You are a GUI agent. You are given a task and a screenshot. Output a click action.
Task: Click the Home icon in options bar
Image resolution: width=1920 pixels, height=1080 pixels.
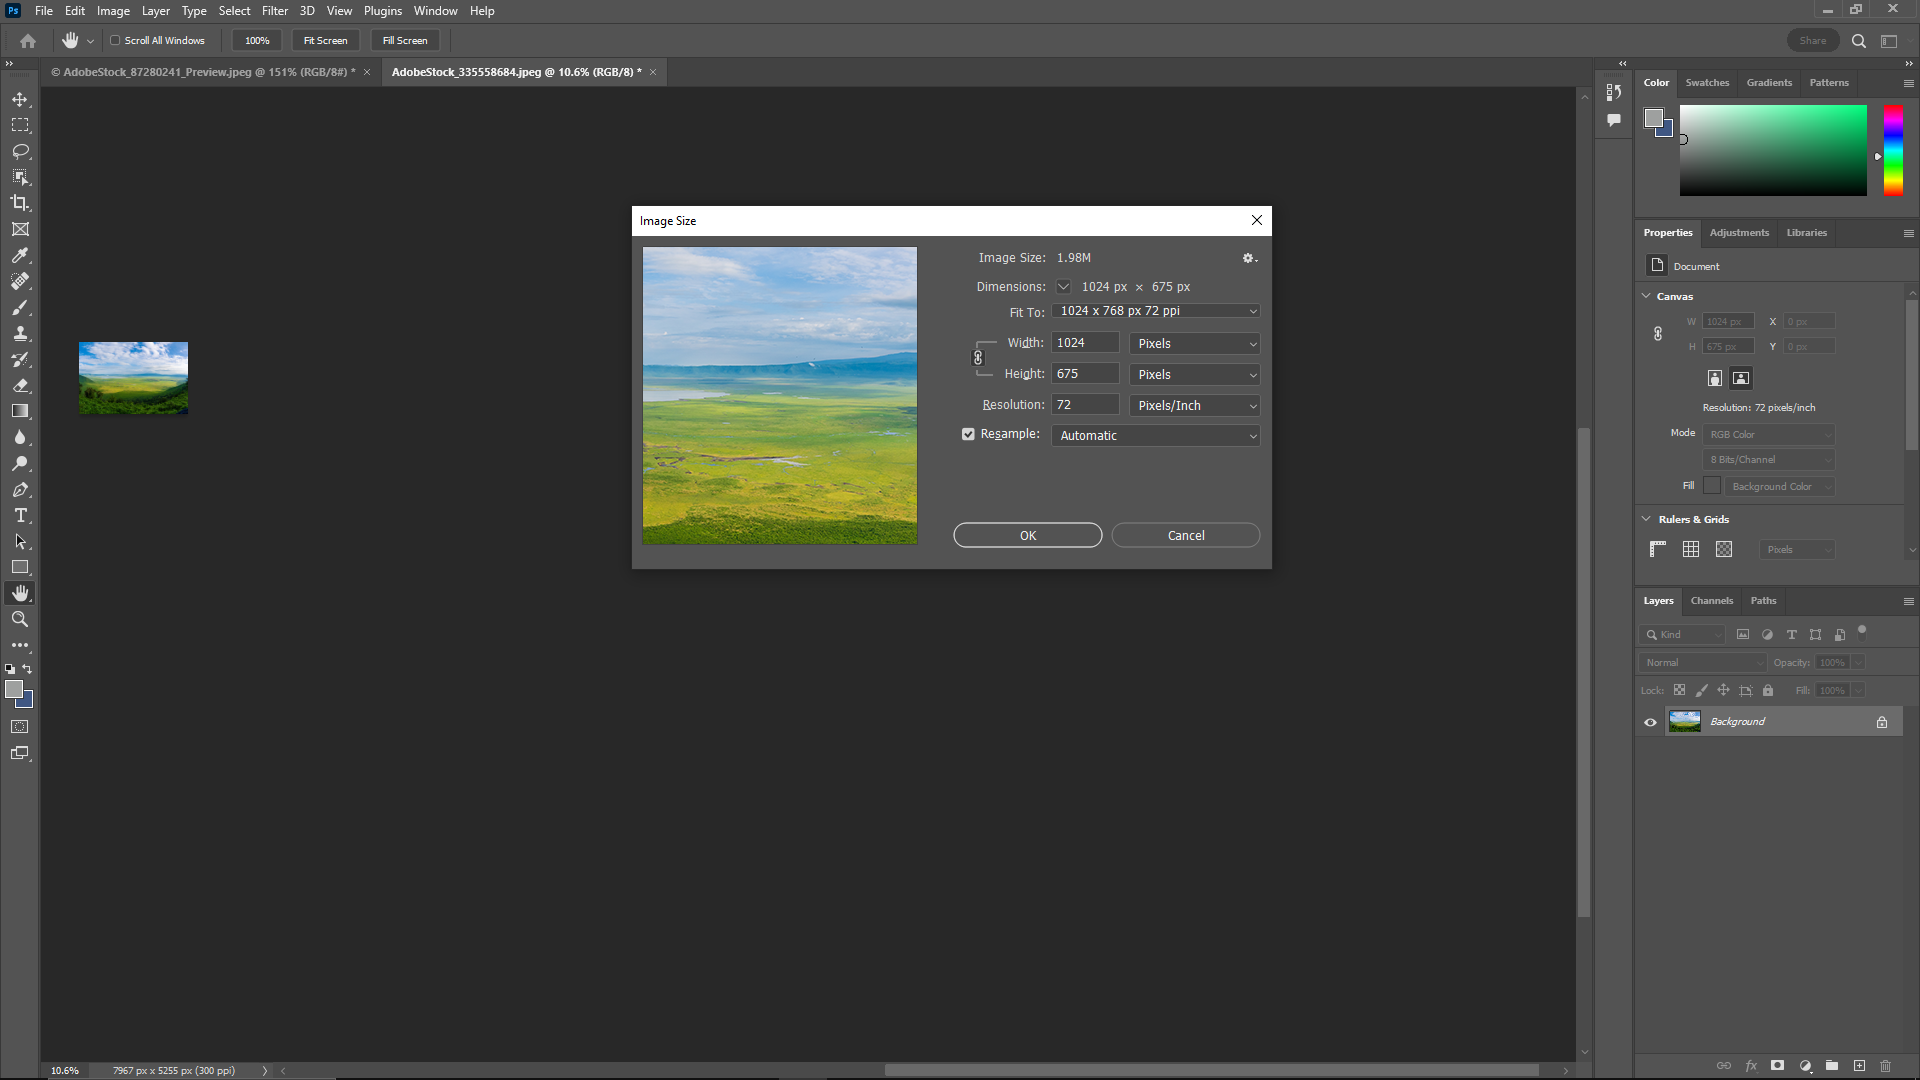[x=28, y=41]
